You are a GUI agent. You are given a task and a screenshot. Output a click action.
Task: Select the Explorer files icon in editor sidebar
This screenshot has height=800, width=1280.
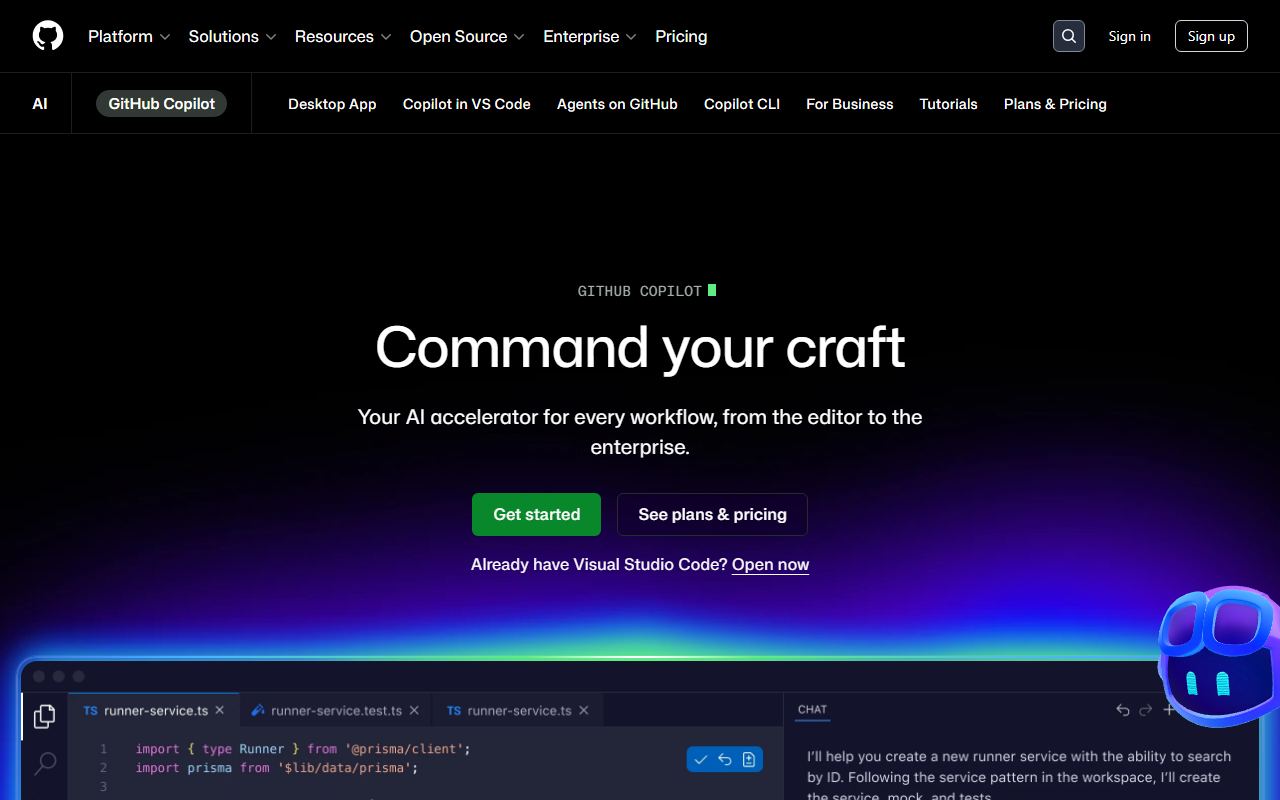44,716
